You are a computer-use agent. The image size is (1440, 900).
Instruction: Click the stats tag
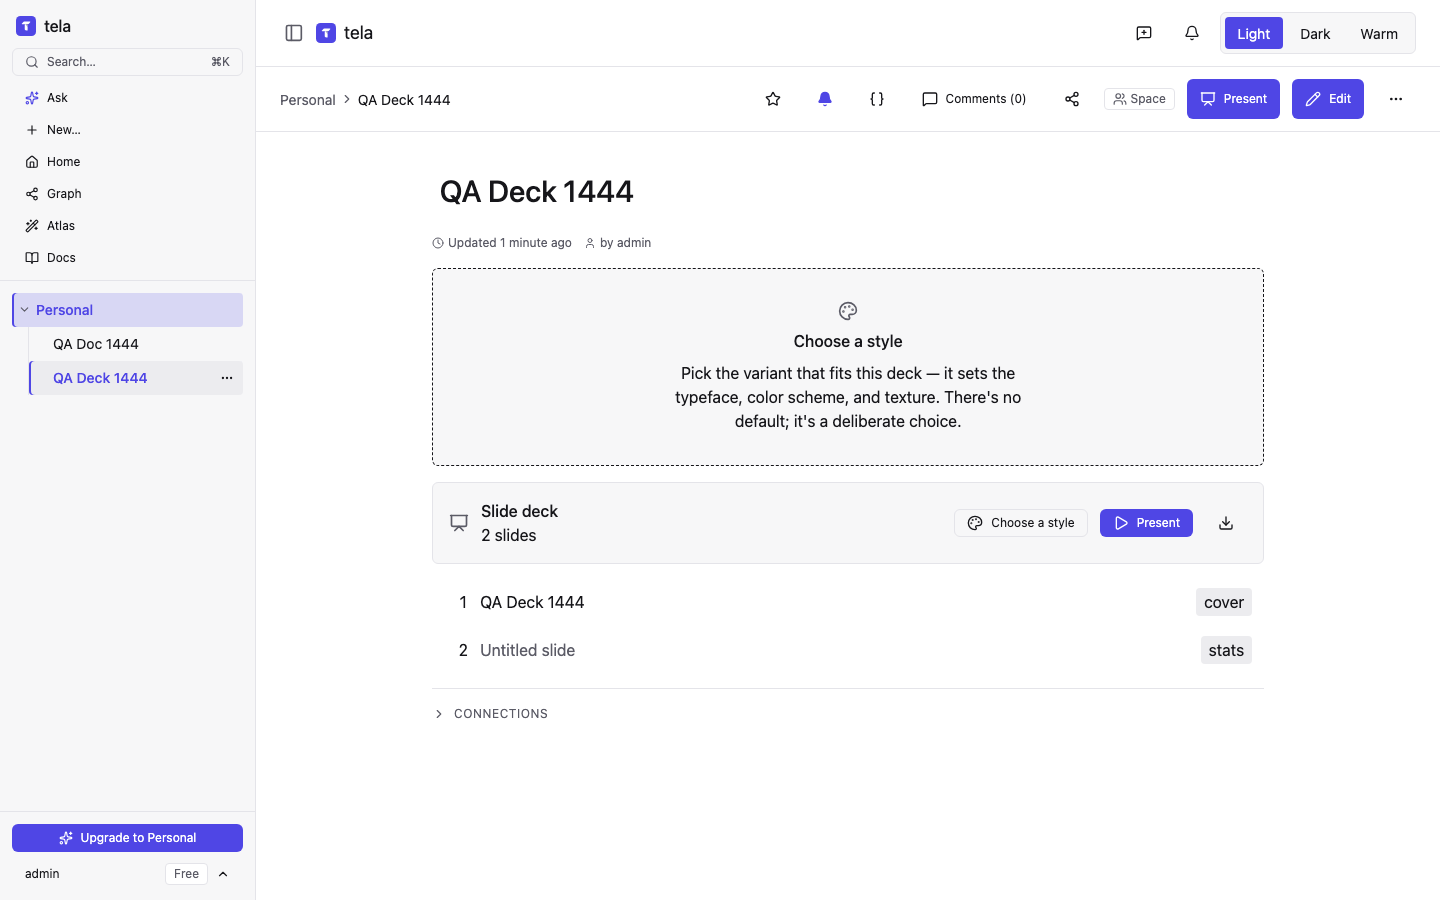(x=1226, y=650)
